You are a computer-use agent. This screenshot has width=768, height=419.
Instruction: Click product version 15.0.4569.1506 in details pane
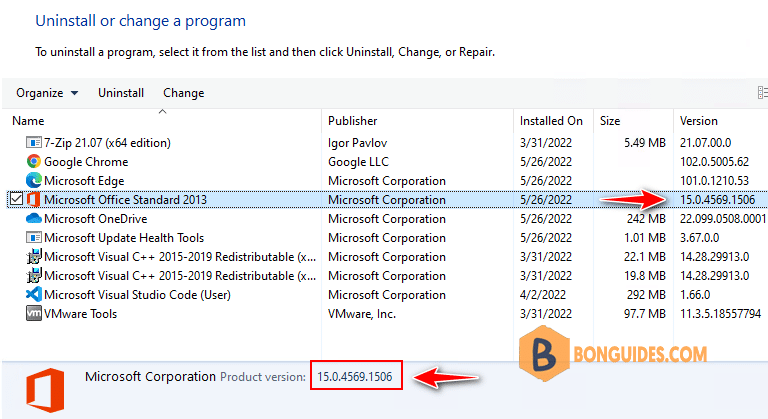click(355, 376)
